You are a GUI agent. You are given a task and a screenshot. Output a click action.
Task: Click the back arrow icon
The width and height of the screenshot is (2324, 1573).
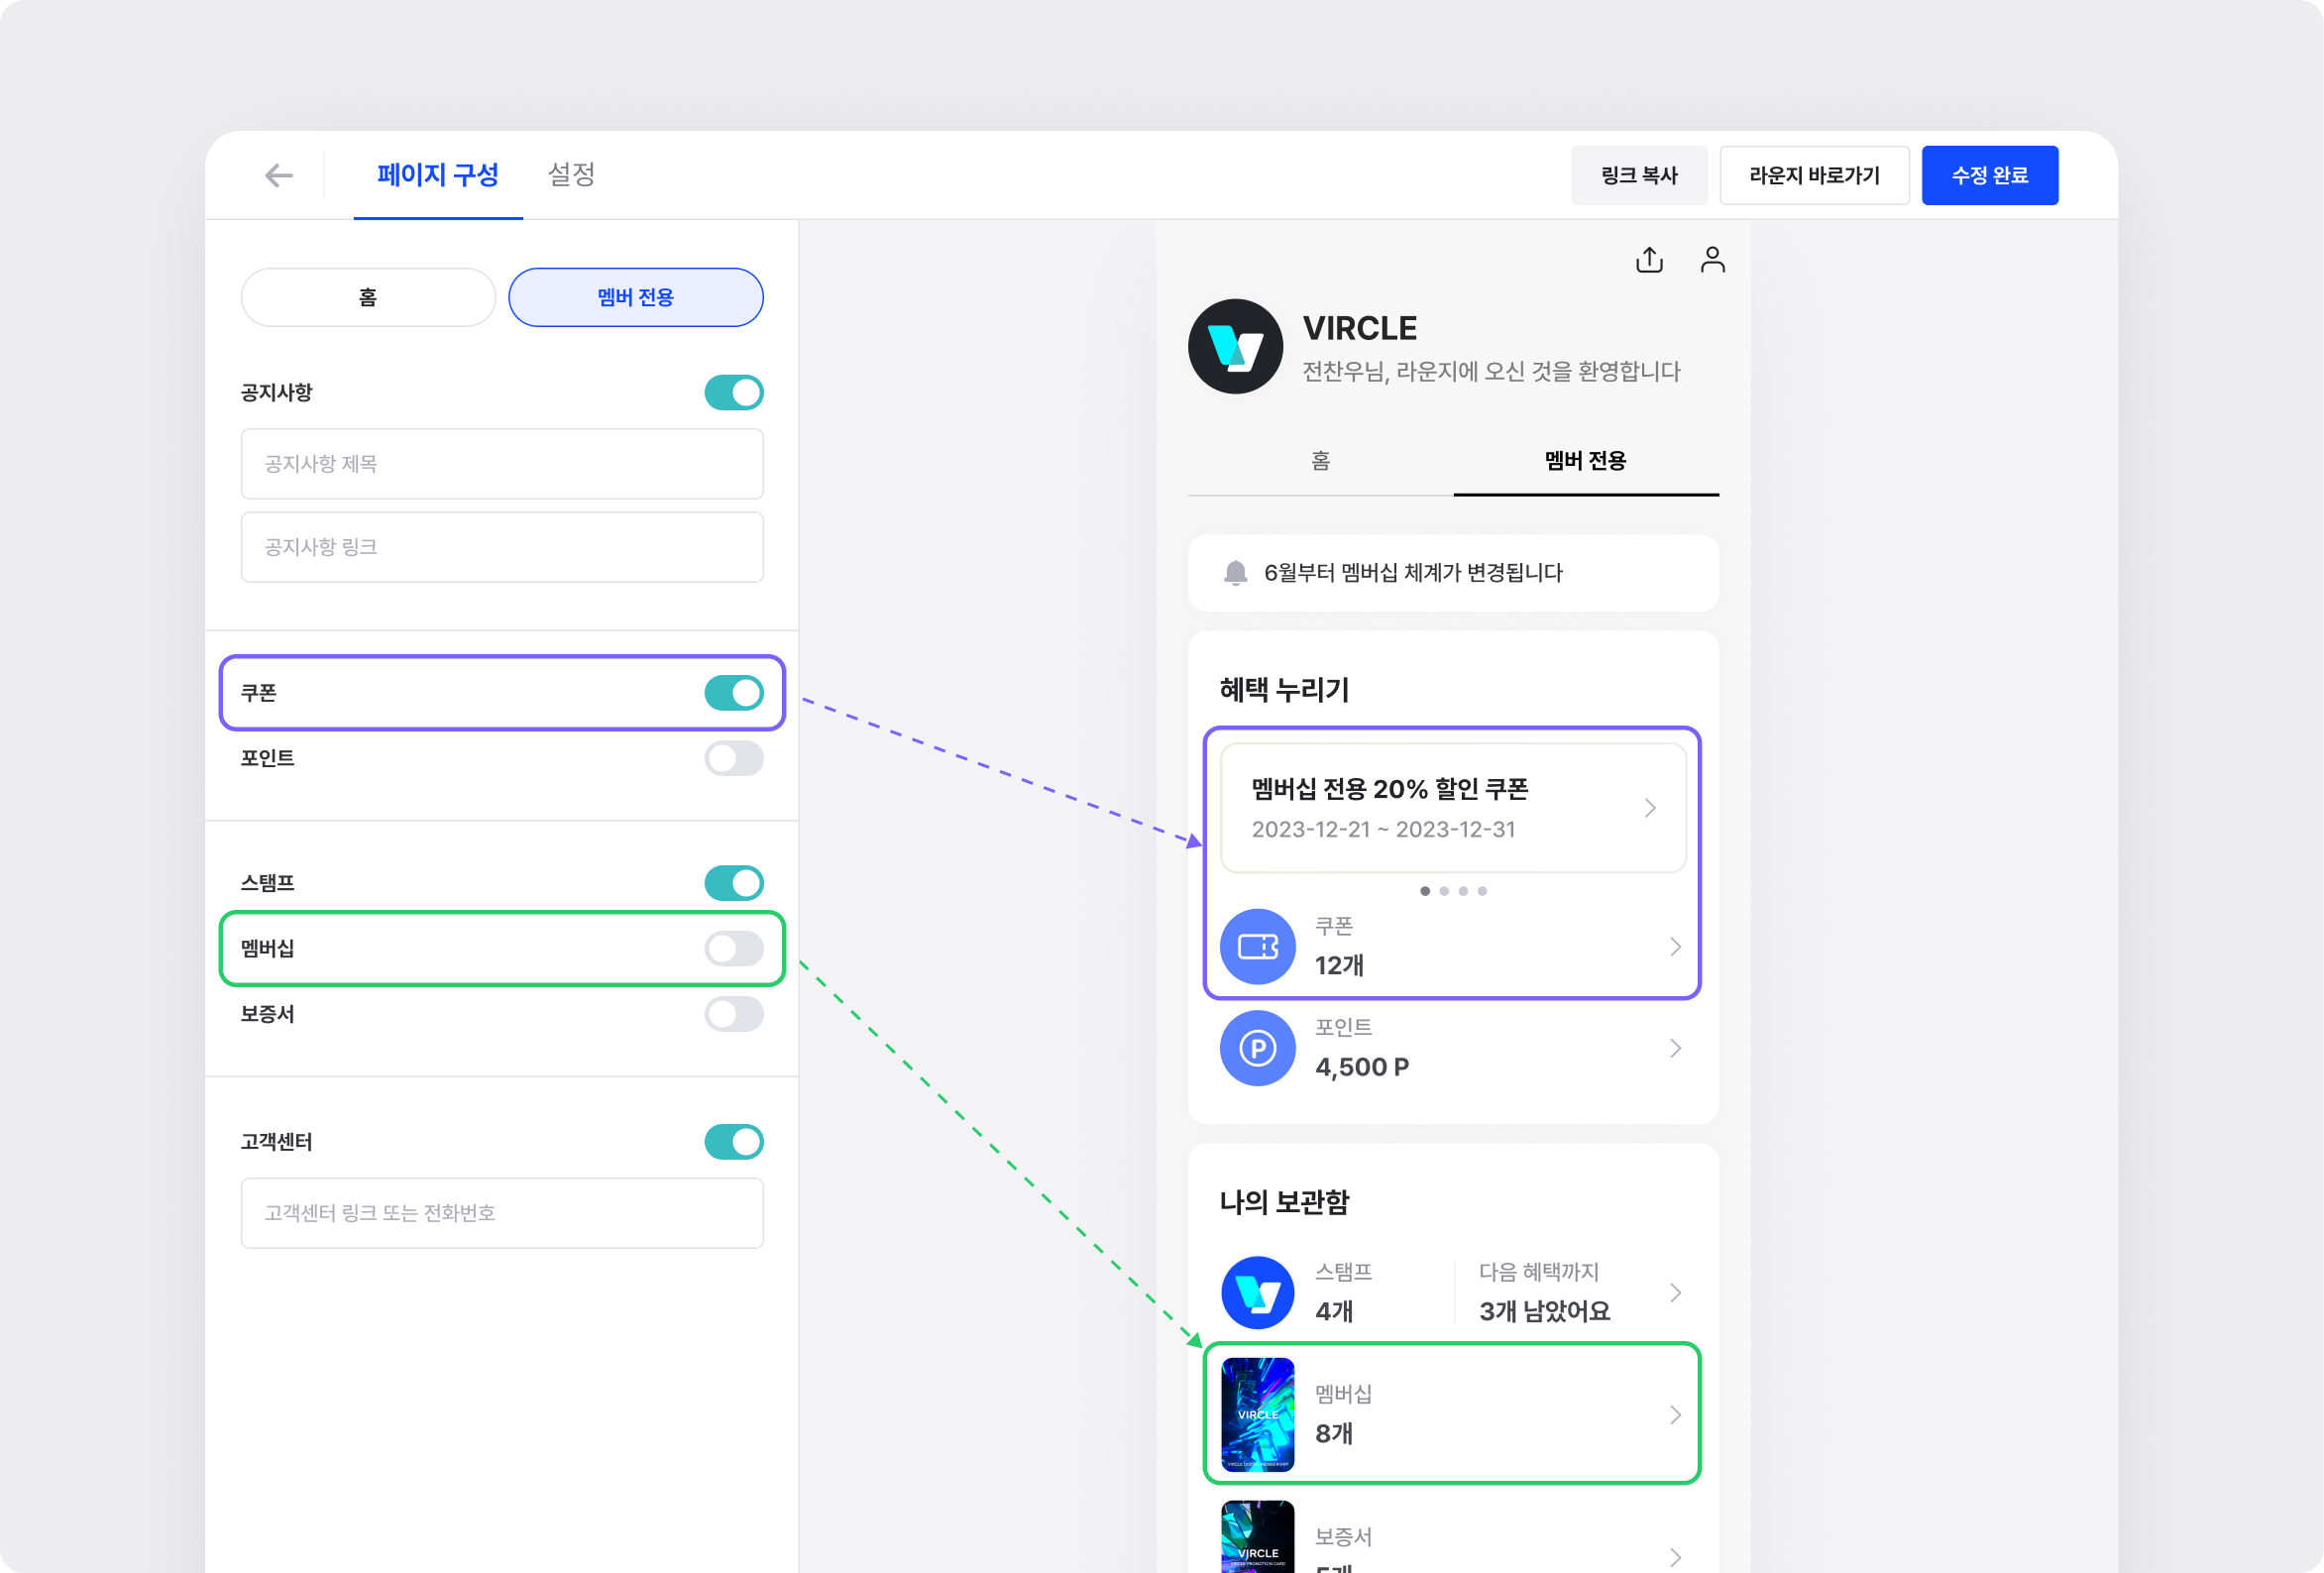tap(278, 176)
